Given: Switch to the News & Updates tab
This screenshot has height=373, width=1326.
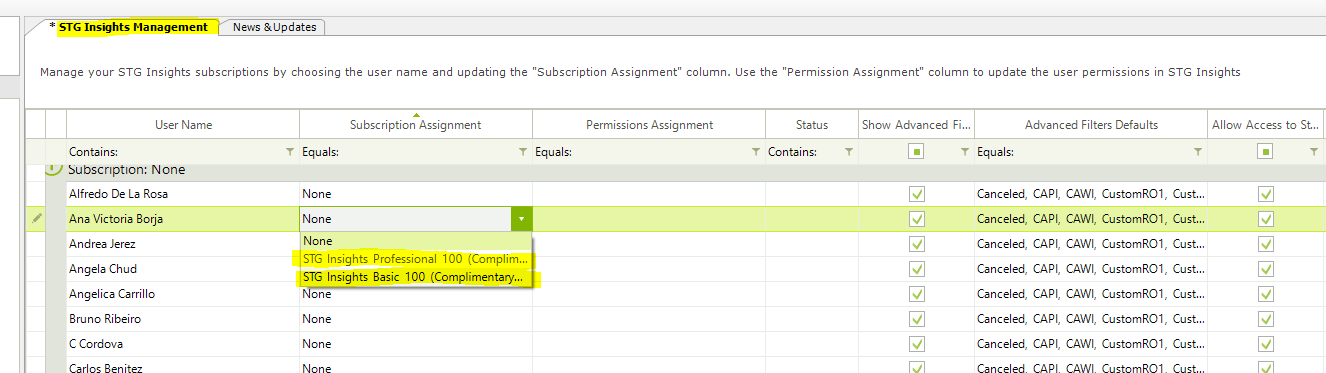Looking at the screenshot, I should click(x=274, y=27).
